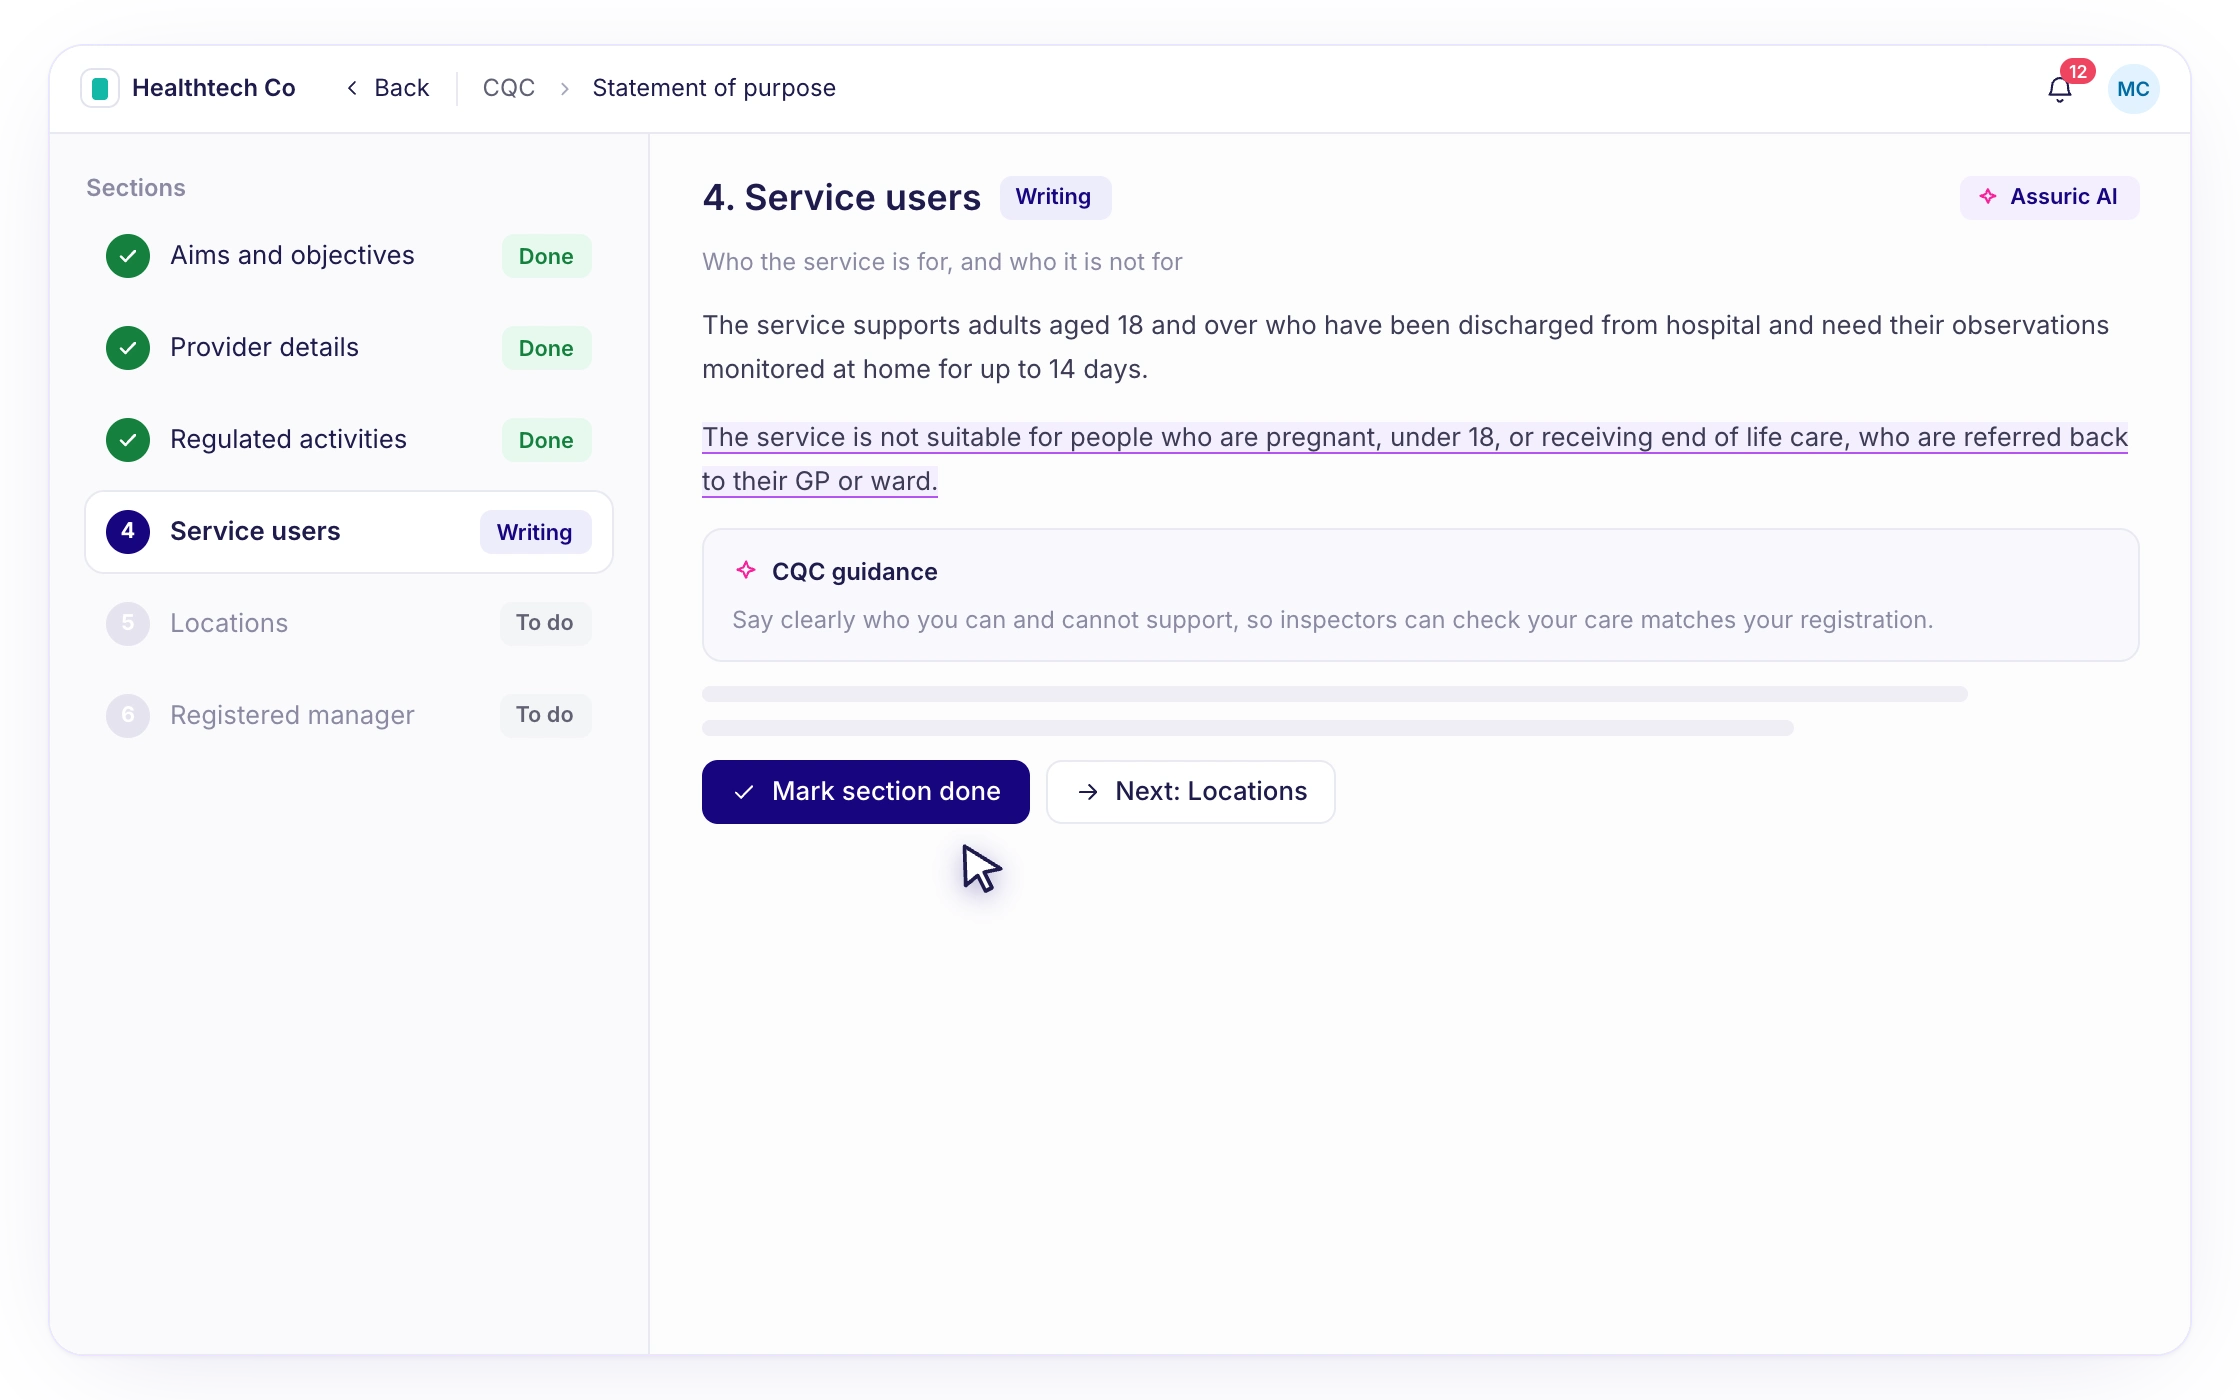Screen dimensions: 2240x1400
Task: Click the number 6 circle for Registered manager
Action: 128,716
